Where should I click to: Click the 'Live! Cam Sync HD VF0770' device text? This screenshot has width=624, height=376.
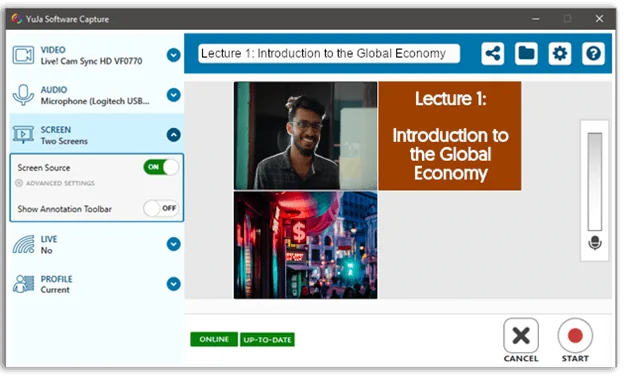[92, 62]
